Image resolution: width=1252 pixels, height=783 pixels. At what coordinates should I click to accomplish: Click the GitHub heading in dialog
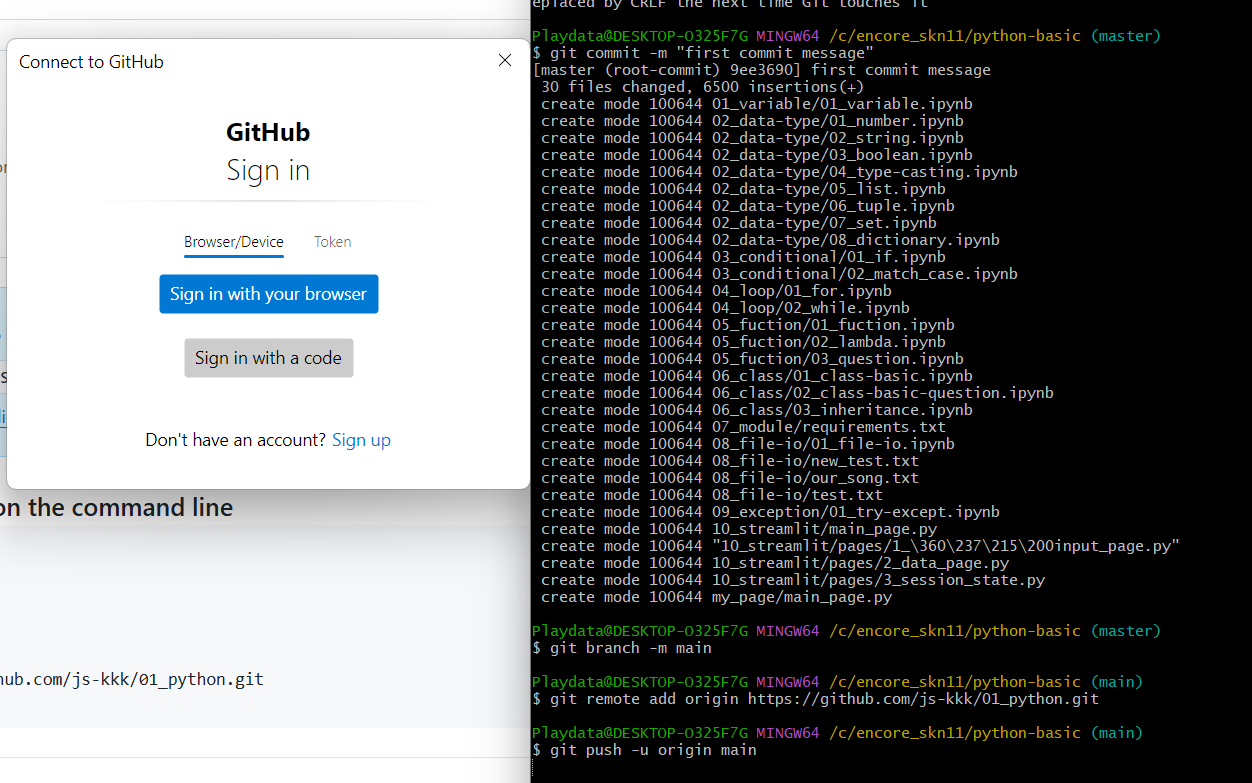(x=268, y=132)
